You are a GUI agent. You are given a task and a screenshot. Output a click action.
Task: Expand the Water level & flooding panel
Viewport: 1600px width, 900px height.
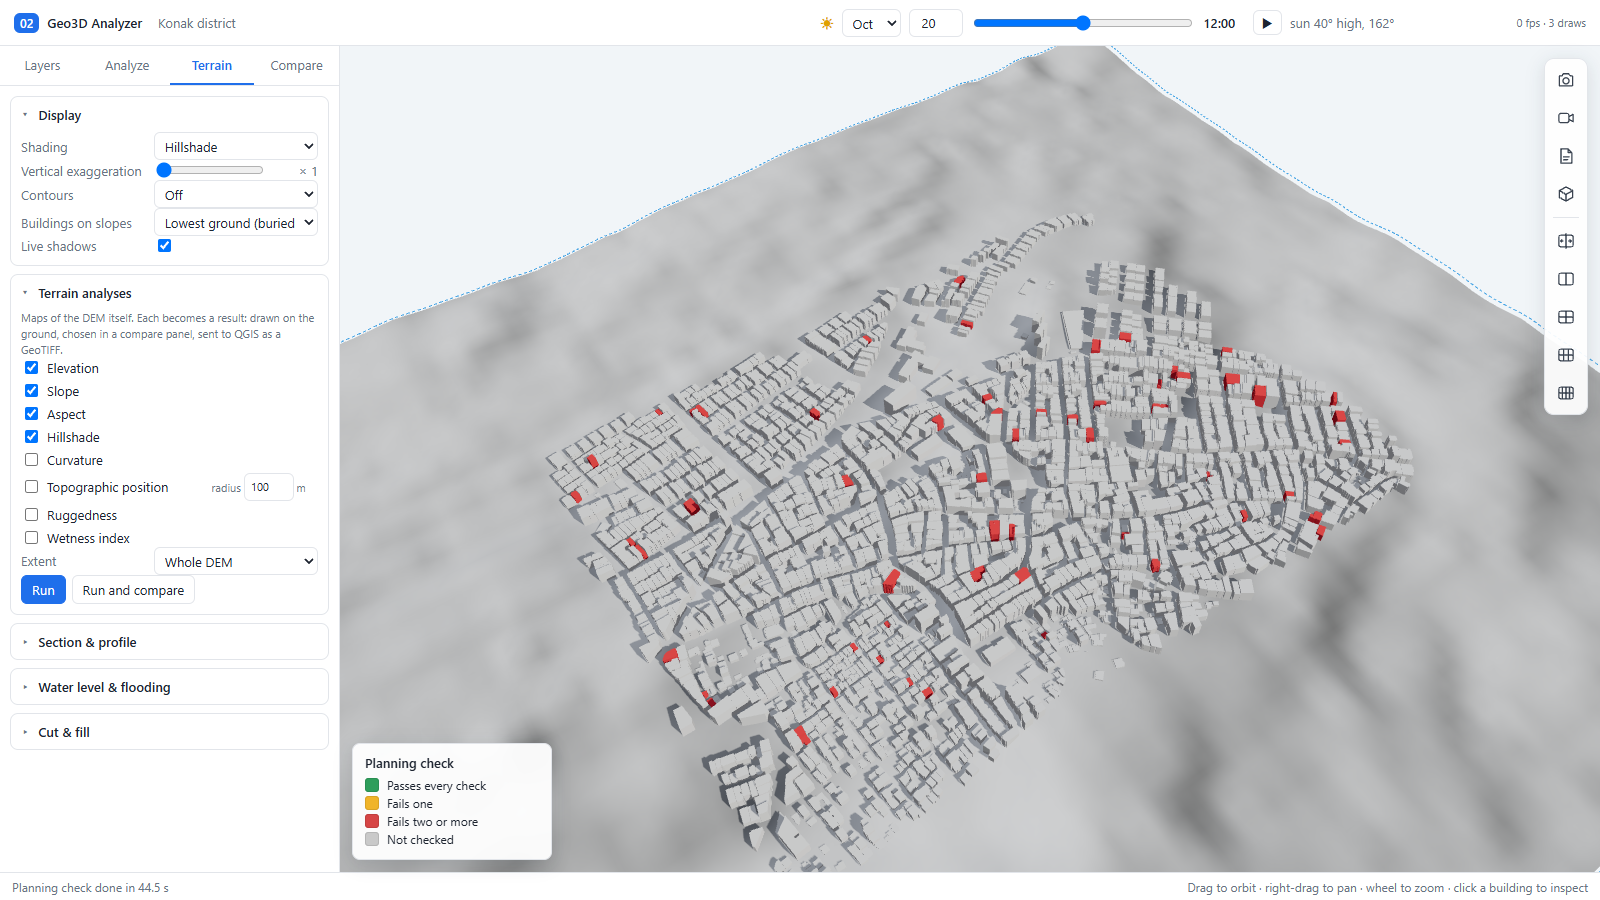(x=169, y=687)
